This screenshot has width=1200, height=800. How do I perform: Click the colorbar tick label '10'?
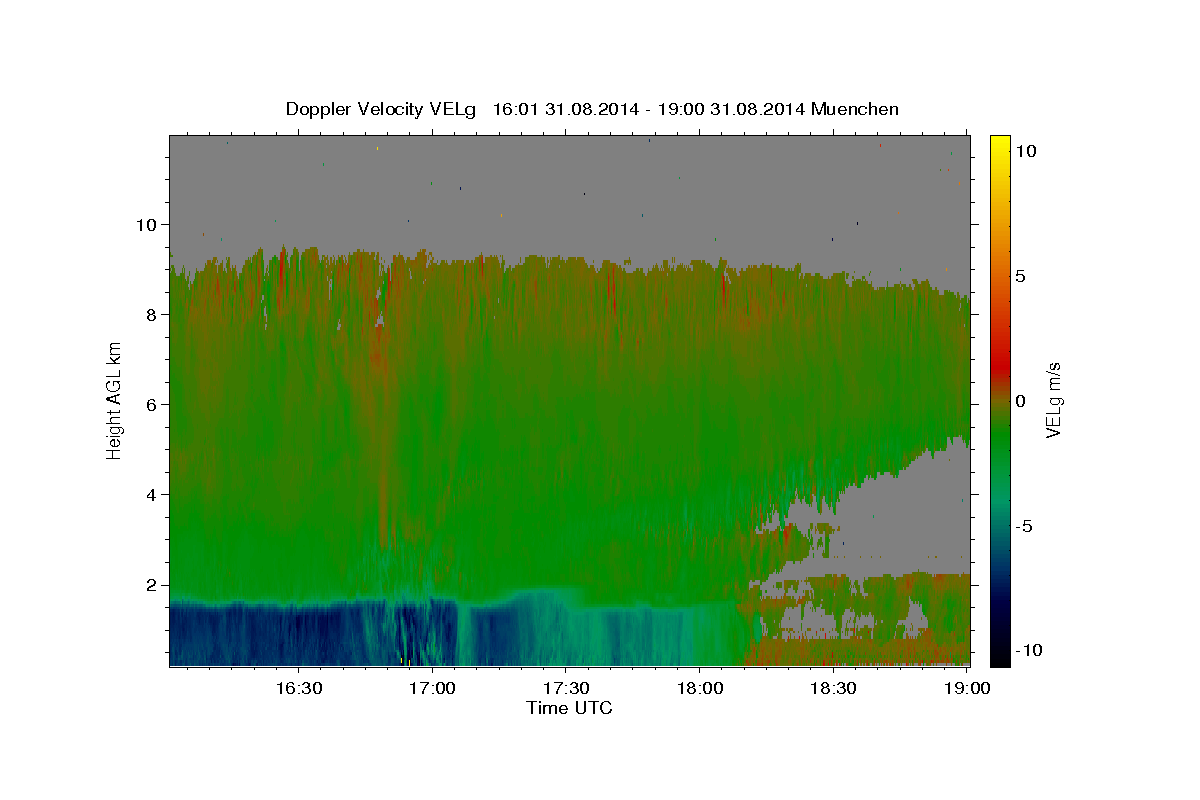[1026, 151]
